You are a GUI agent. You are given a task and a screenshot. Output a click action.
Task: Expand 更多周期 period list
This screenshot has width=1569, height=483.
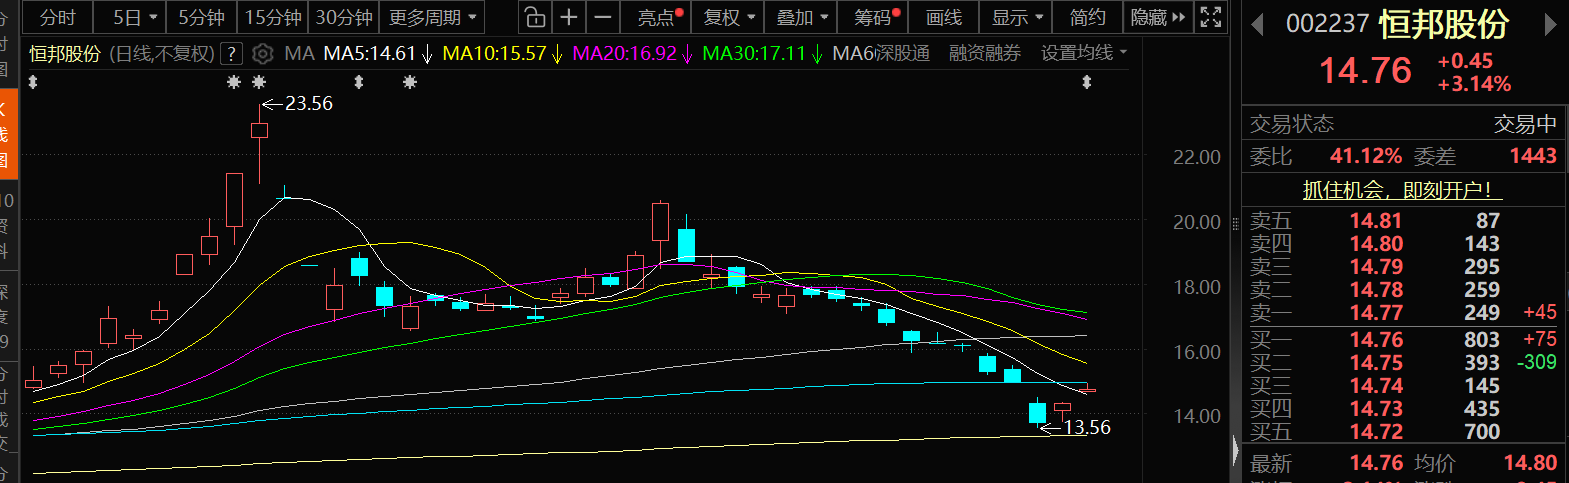[x=432, y=17]
